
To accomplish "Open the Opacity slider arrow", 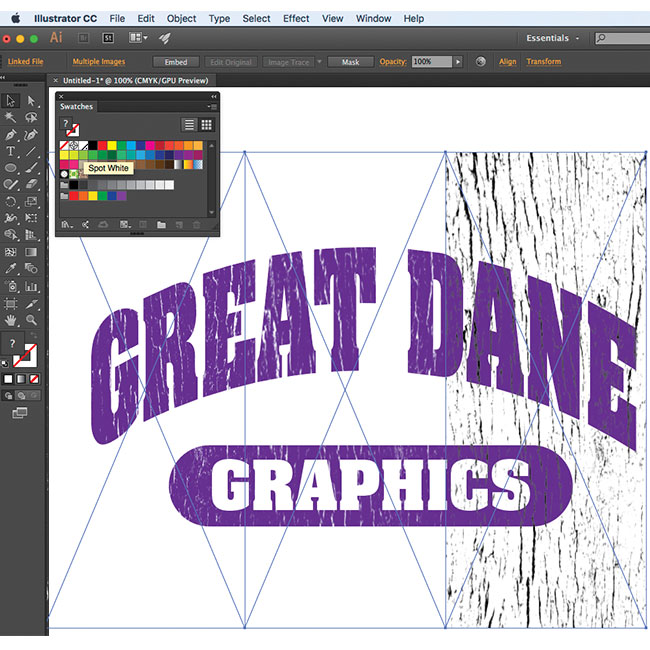I will [458, 62].
